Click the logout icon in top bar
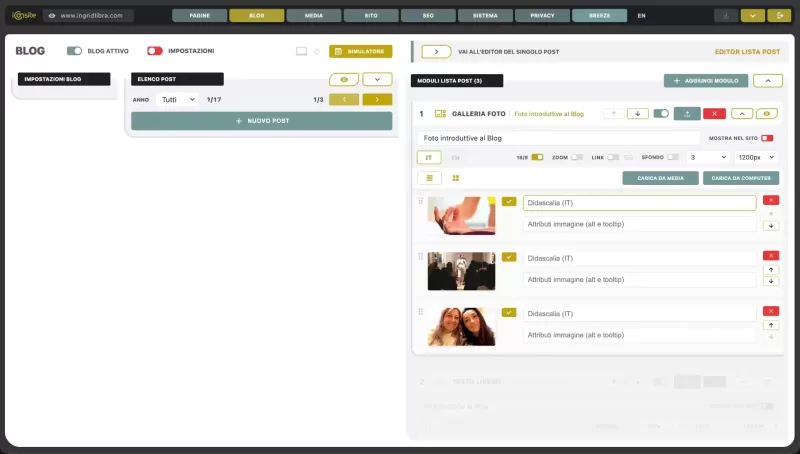Image resolution: width=800 pixels, height=454 pixels. pos(780,16)
